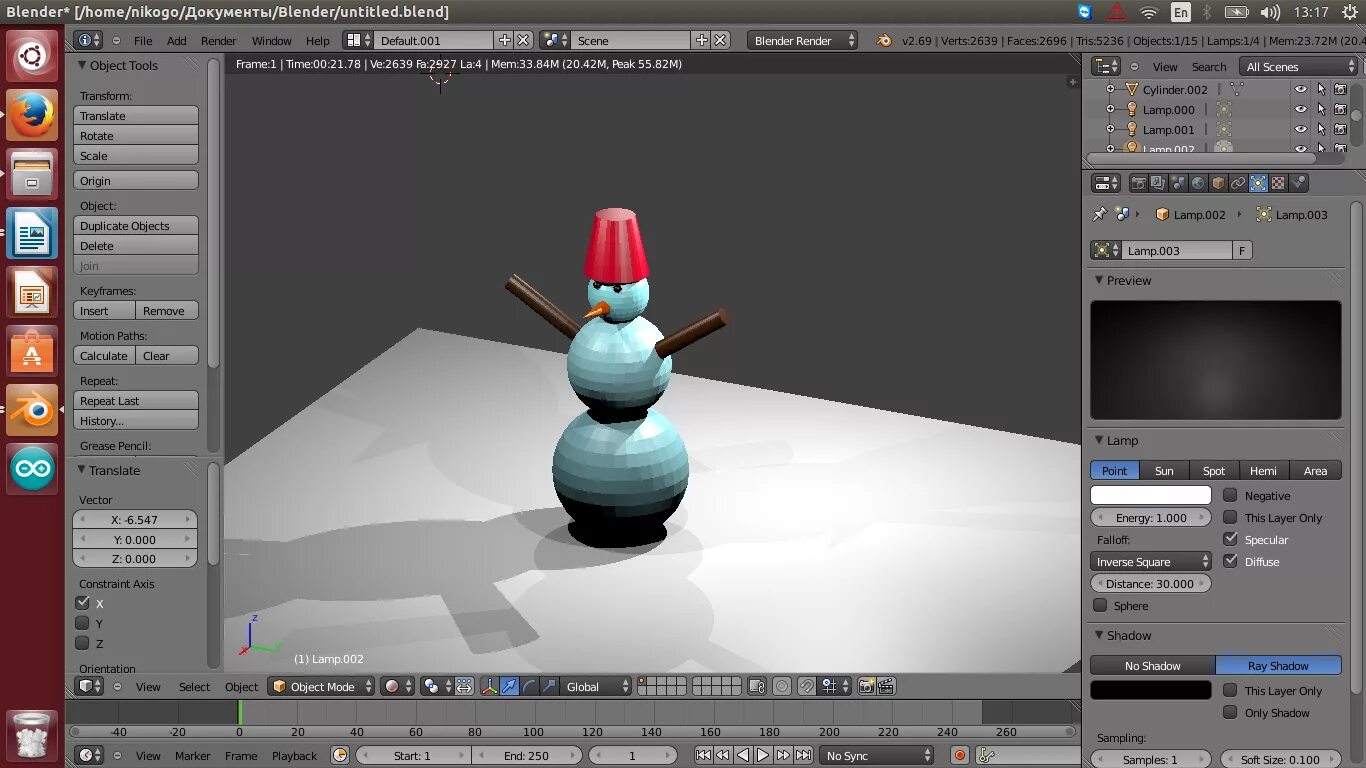This screenshot has width=1366, height=768.
Task: Open the Global orientation dropdown
Action: tap(597, 686)
